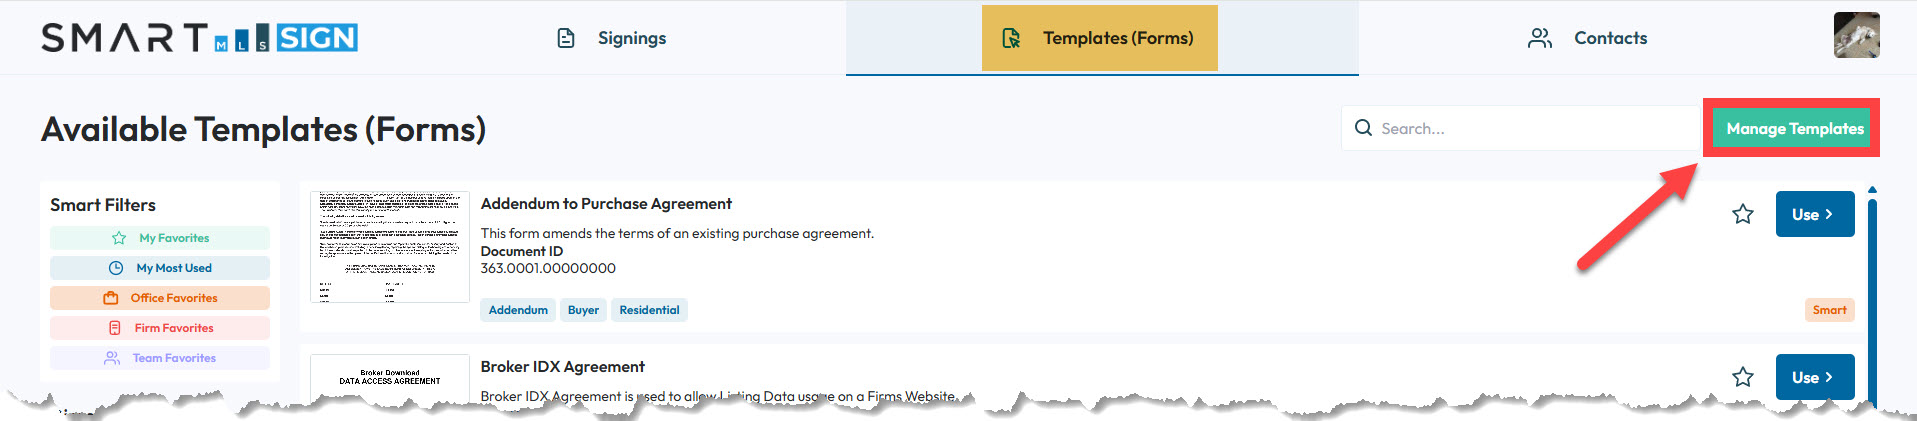Go to the Contacts tab

click(1588, 38)
